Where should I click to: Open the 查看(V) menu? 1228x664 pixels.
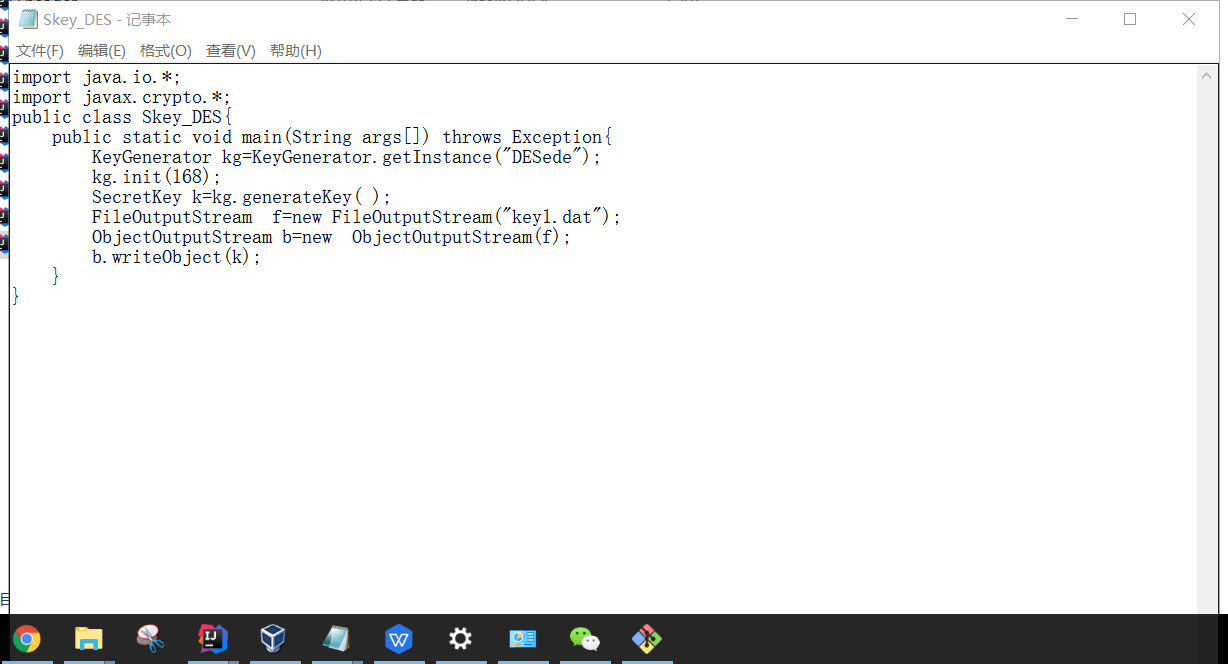[231, 51]
